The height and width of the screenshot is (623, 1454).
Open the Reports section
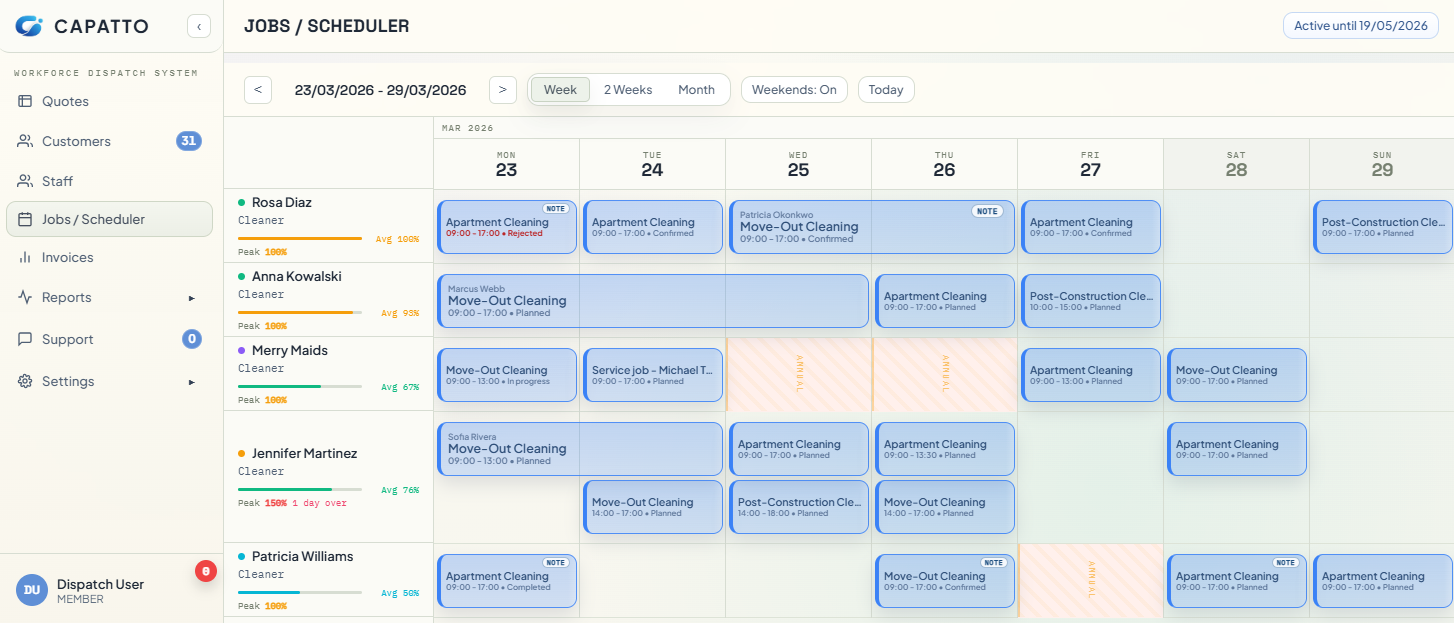pyautogui.click(x=65, y=297)
